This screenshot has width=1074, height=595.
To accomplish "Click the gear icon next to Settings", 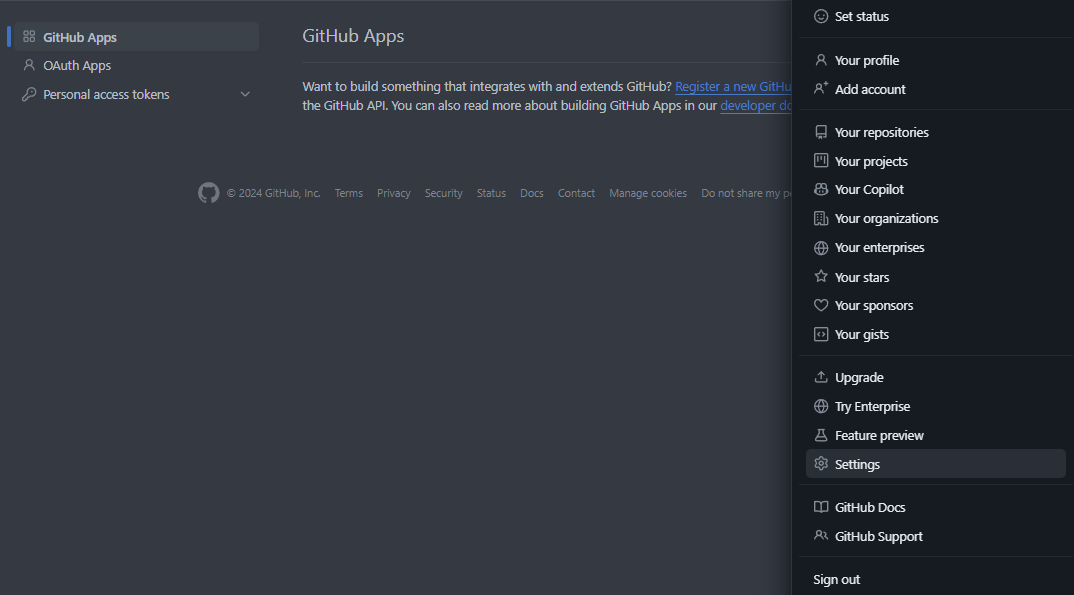I will [821, 464].
